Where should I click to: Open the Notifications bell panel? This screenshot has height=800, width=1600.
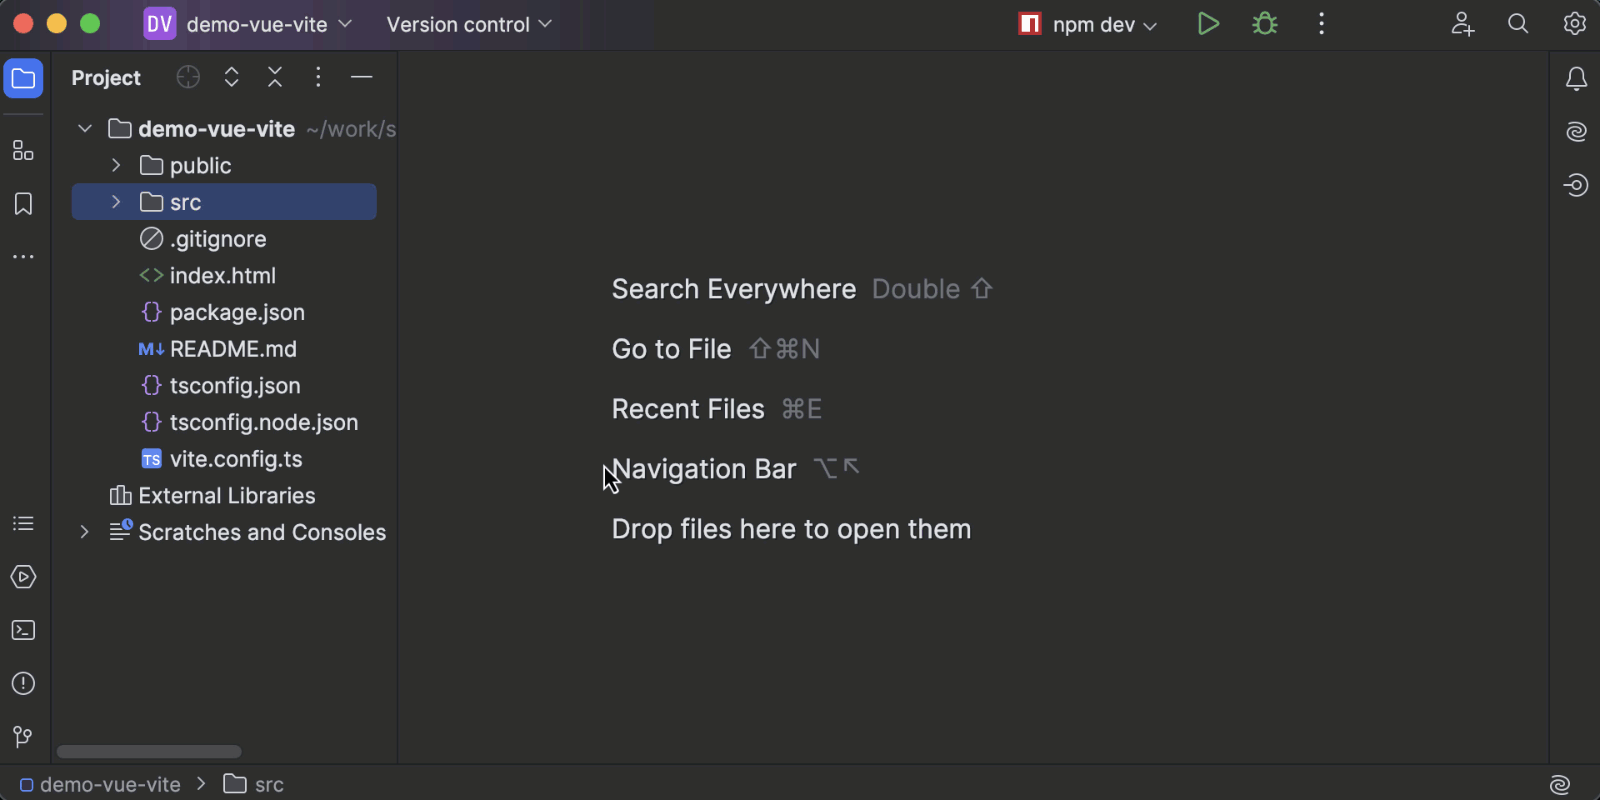[1576, 79]
